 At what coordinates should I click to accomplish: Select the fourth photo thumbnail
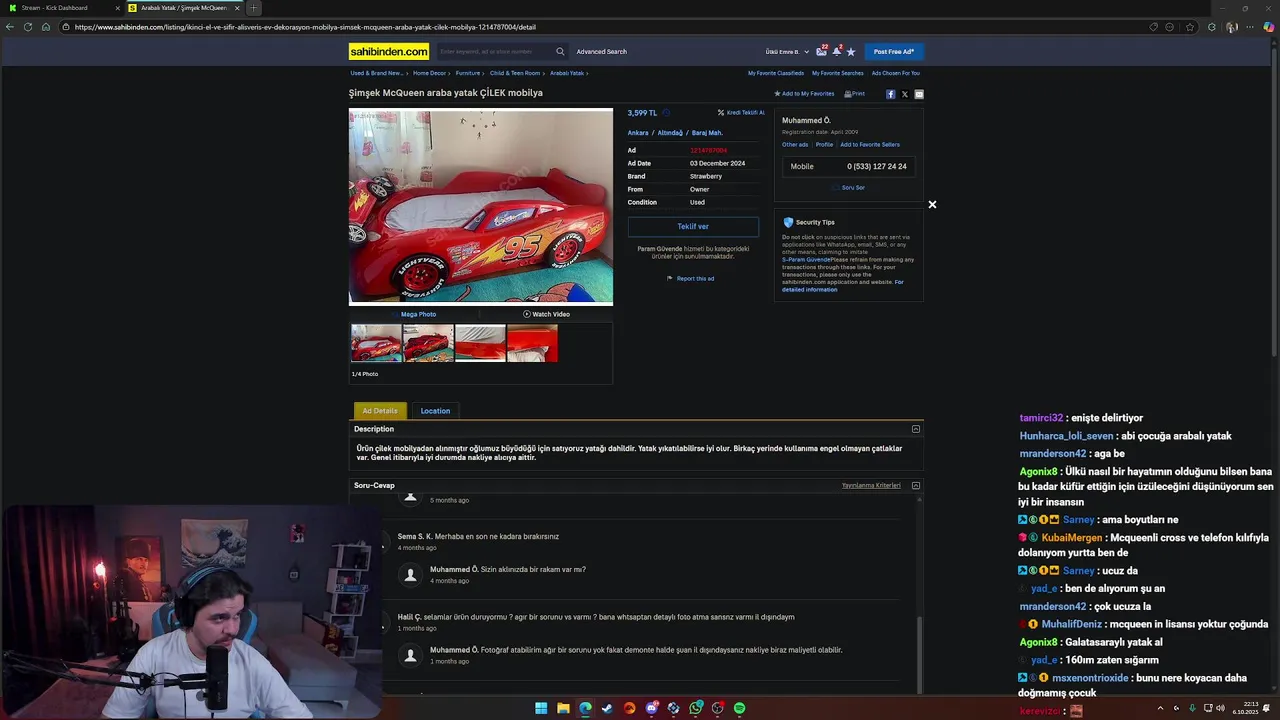532,343
